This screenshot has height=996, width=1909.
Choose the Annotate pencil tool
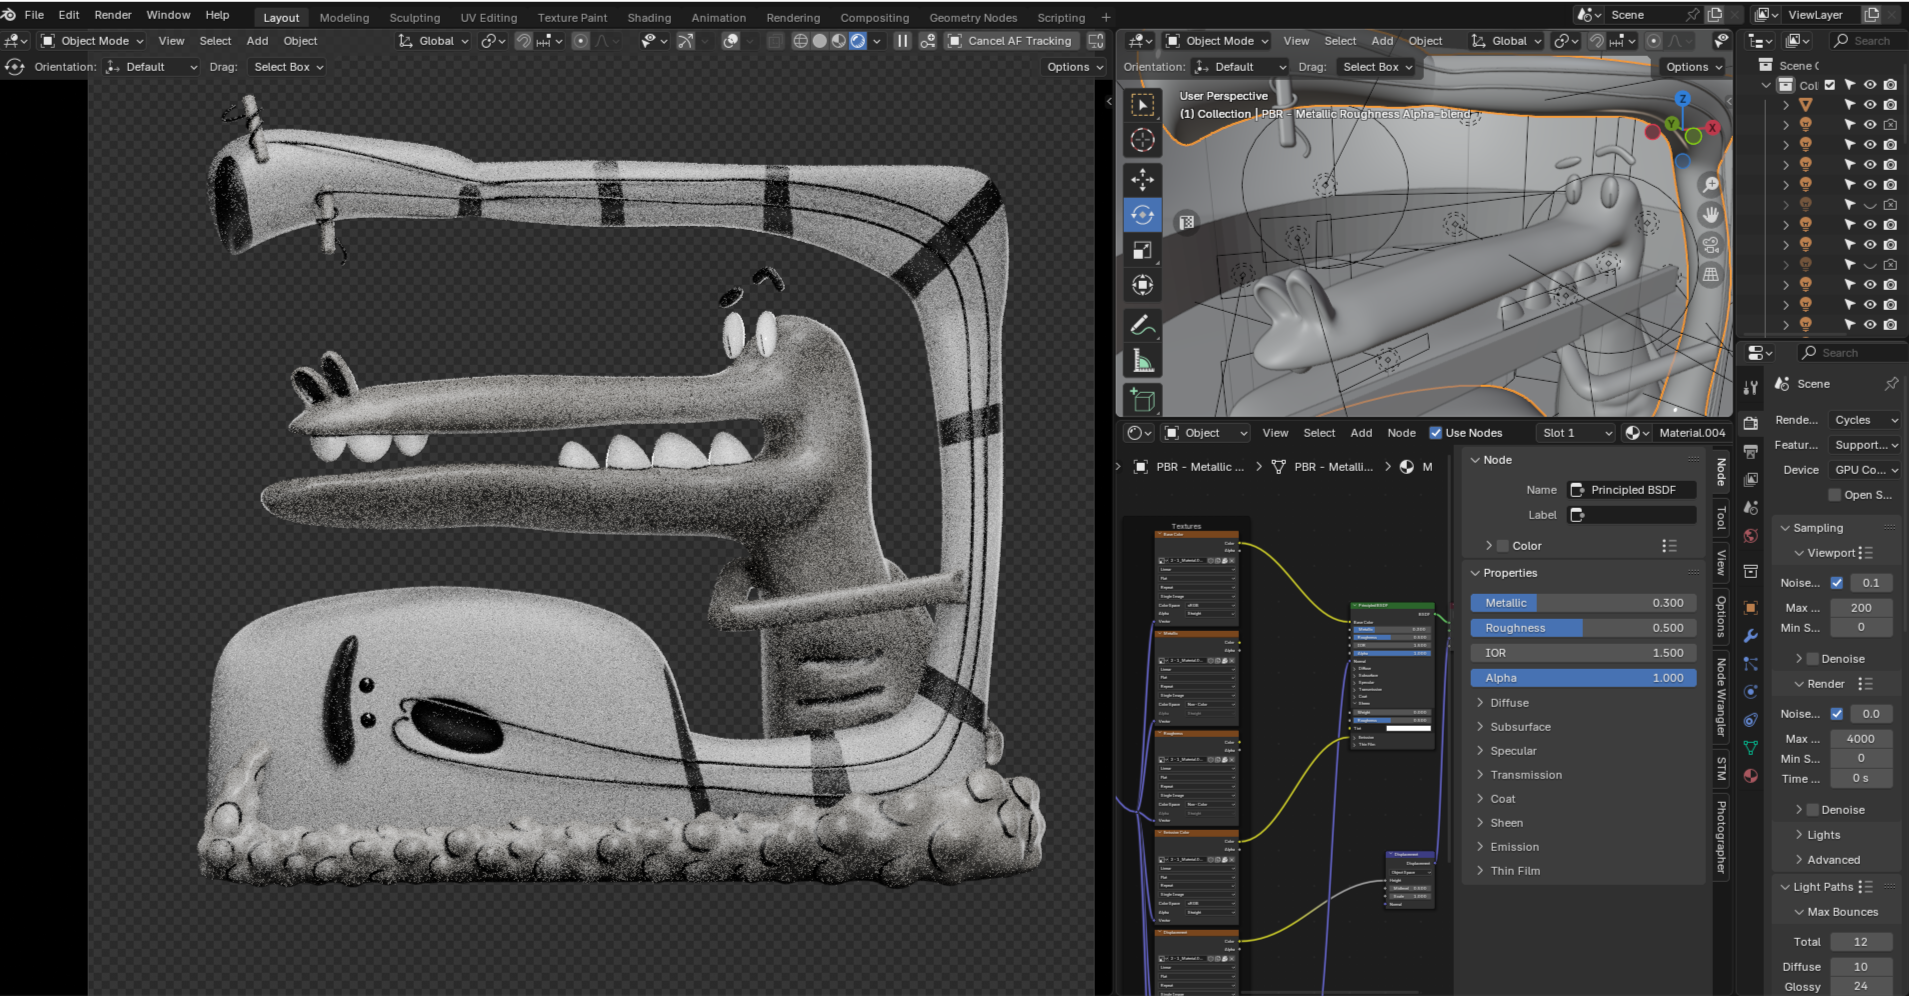click(x=1142, y=325)
